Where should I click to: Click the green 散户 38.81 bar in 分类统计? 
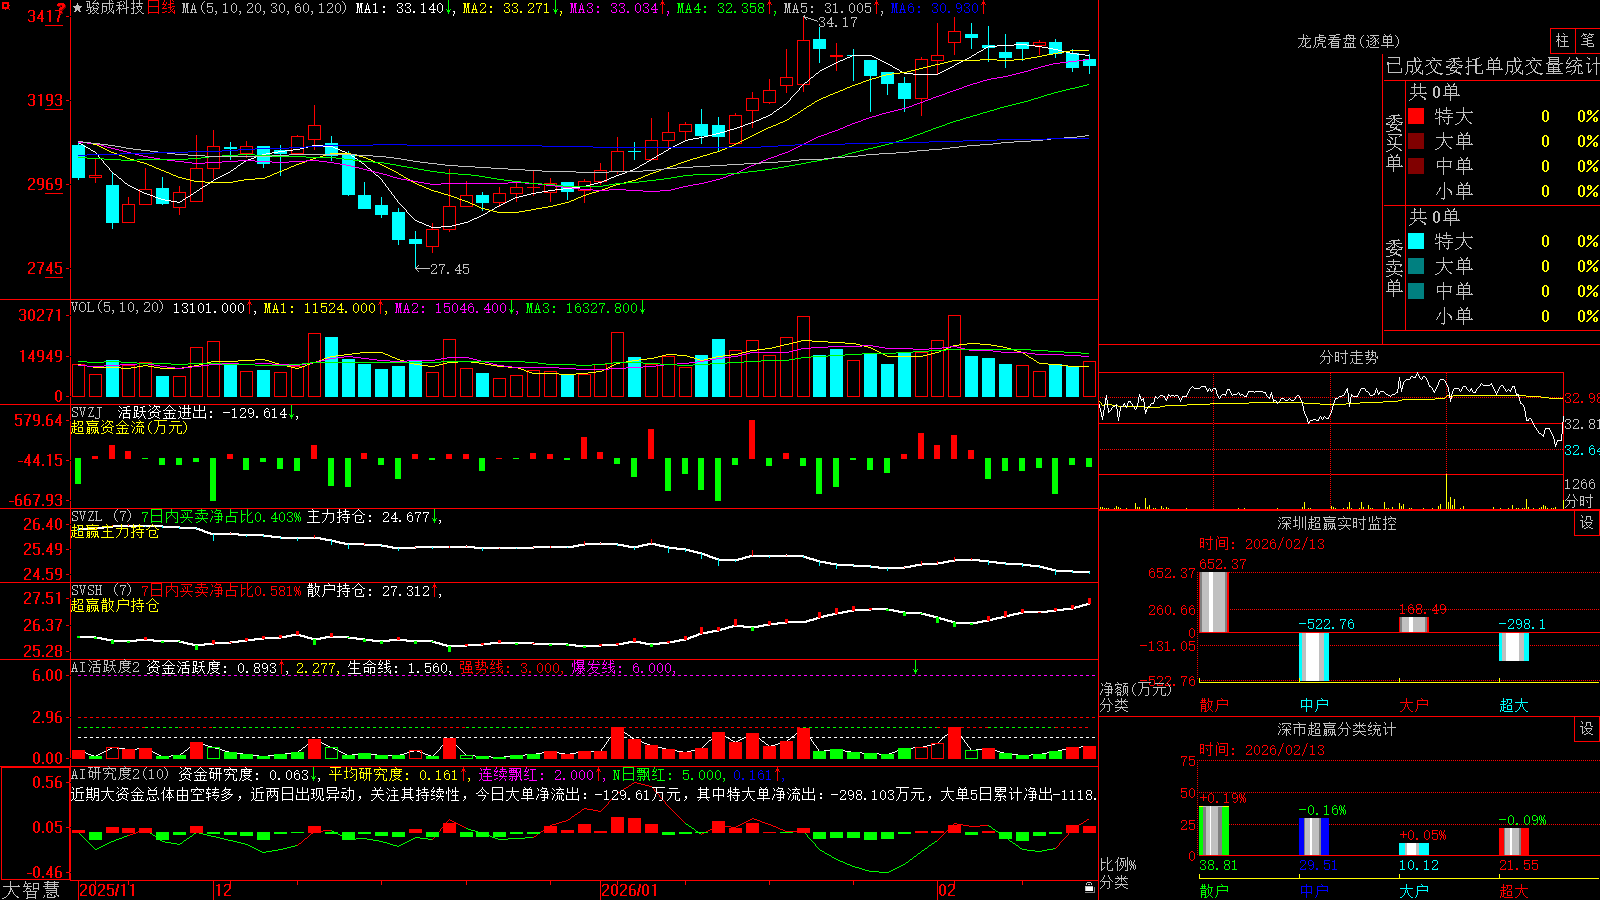point(1214,831)
